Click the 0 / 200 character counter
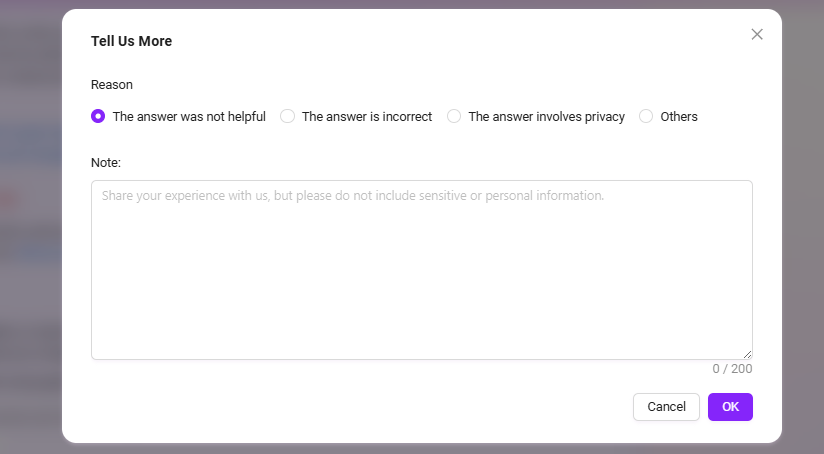 pyautogui.click(x=732, y=369)
